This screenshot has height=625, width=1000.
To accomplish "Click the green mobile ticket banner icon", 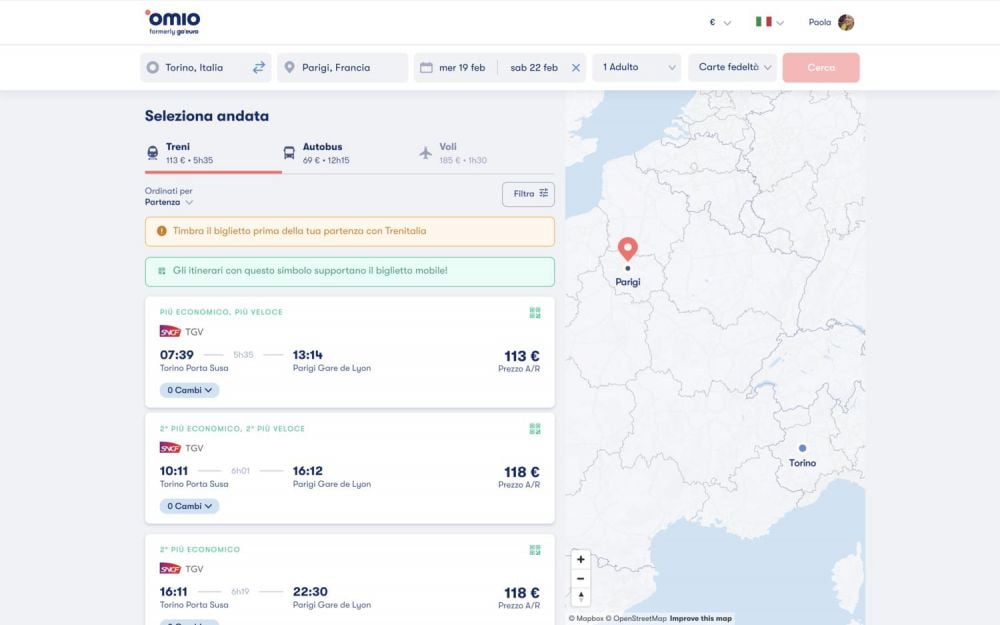I will 164,271.
